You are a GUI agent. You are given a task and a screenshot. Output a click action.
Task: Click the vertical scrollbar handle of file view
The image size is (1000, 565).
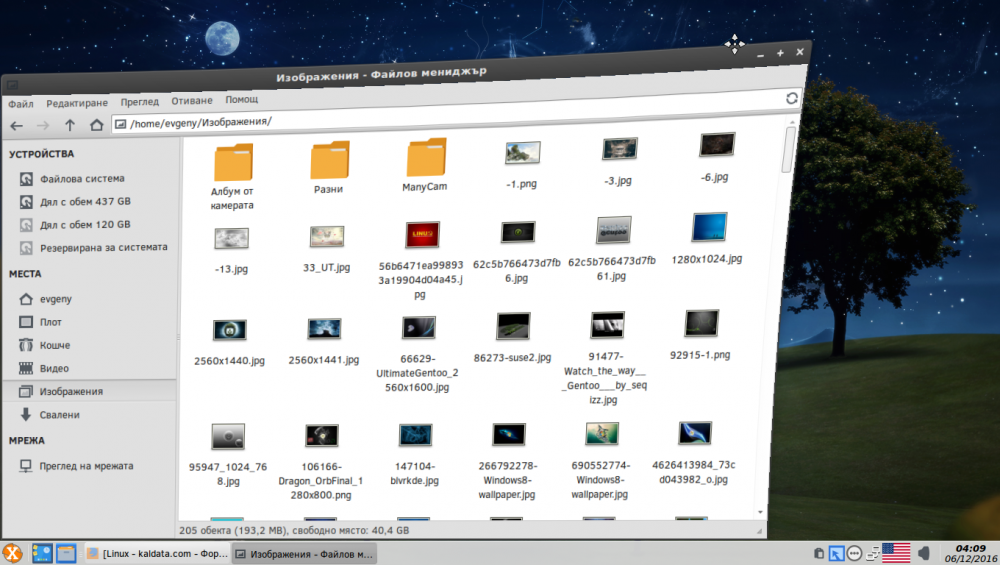coord(790,149)
